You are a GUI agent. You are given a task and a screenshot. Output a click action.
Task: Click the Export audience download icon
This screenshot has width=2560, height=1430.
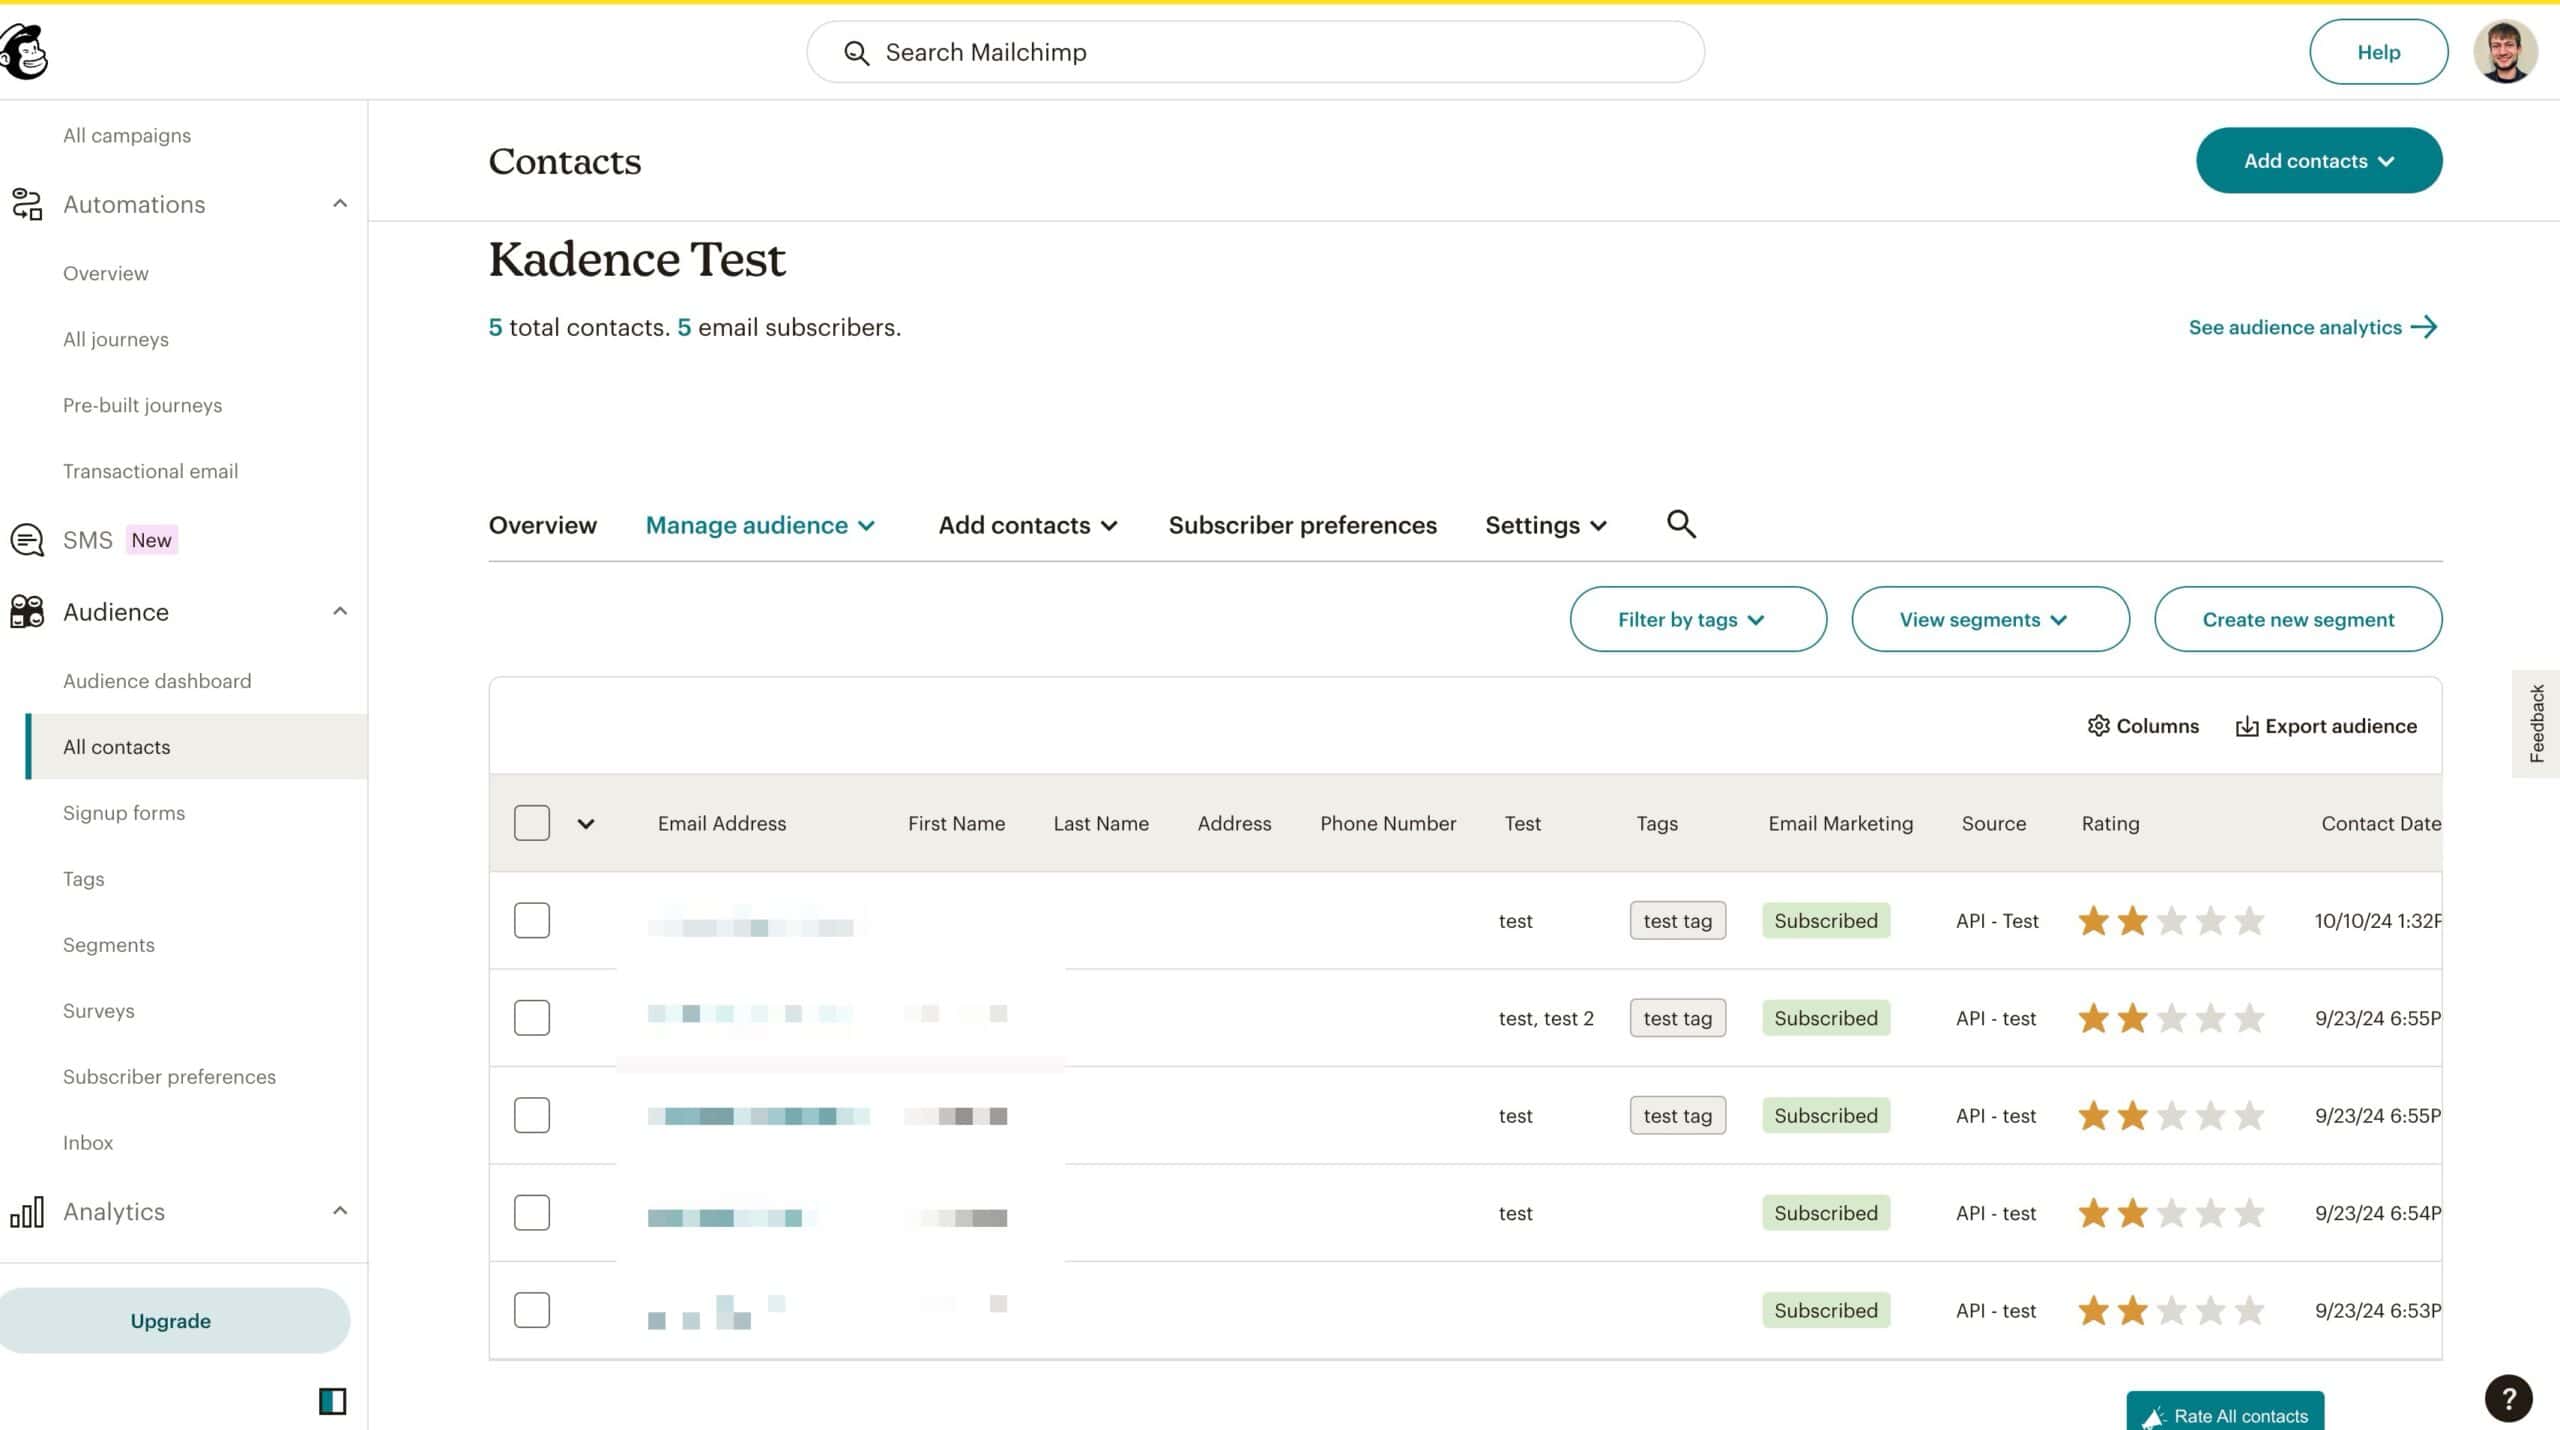click(2246, 727)
